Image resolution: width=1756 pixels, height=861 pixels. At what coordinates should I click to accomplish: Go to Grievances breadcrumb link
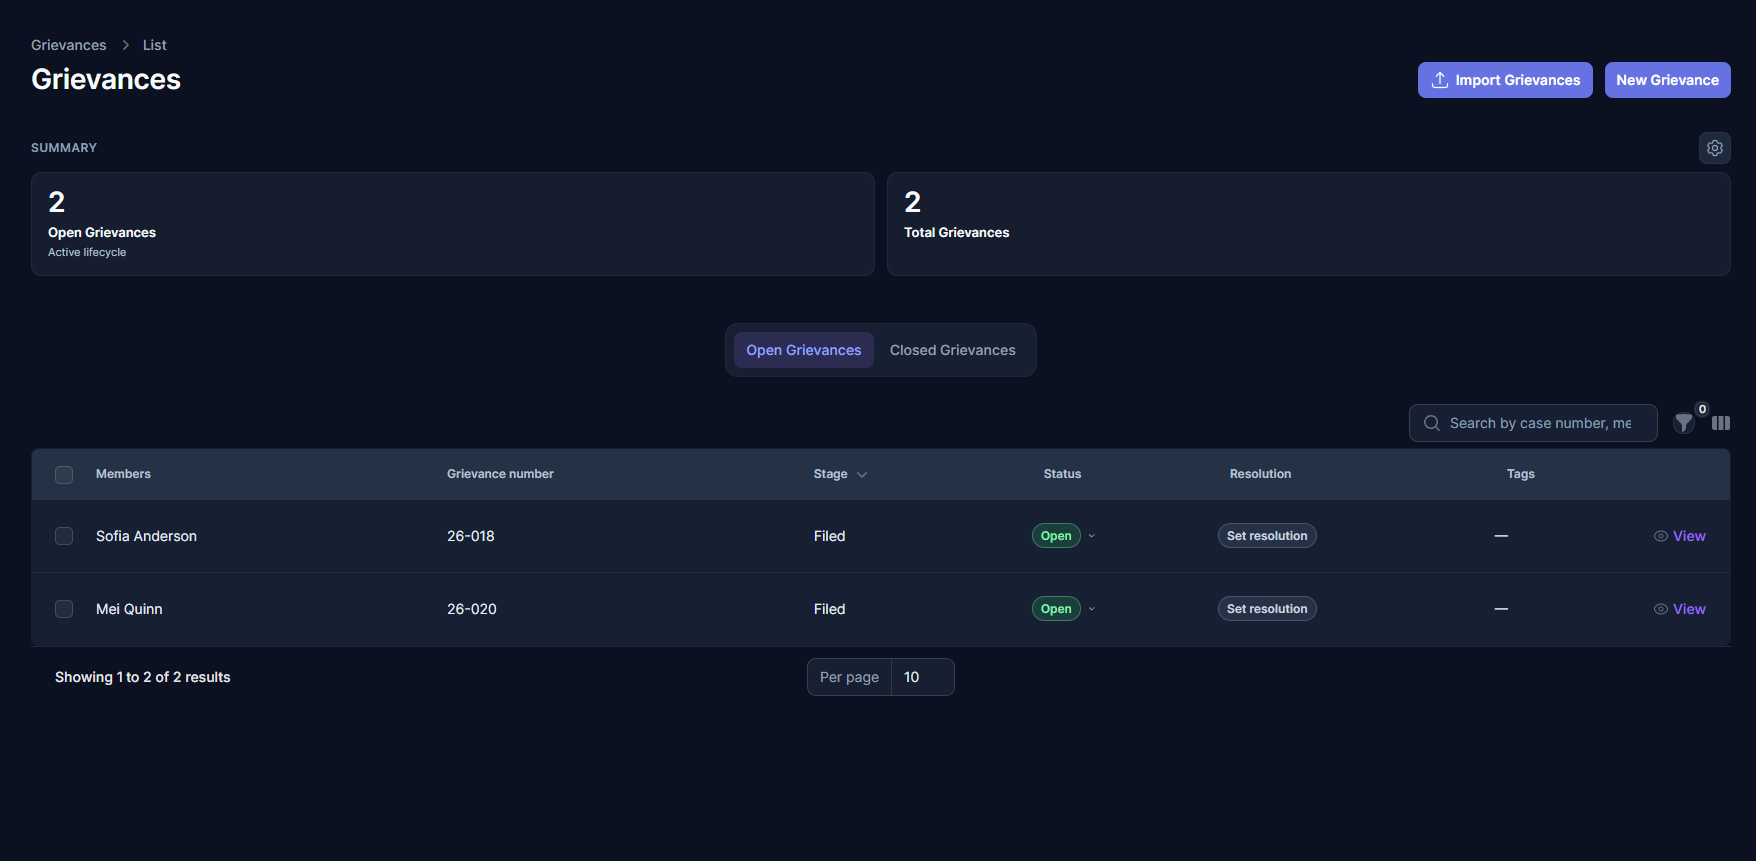[69, 45]
